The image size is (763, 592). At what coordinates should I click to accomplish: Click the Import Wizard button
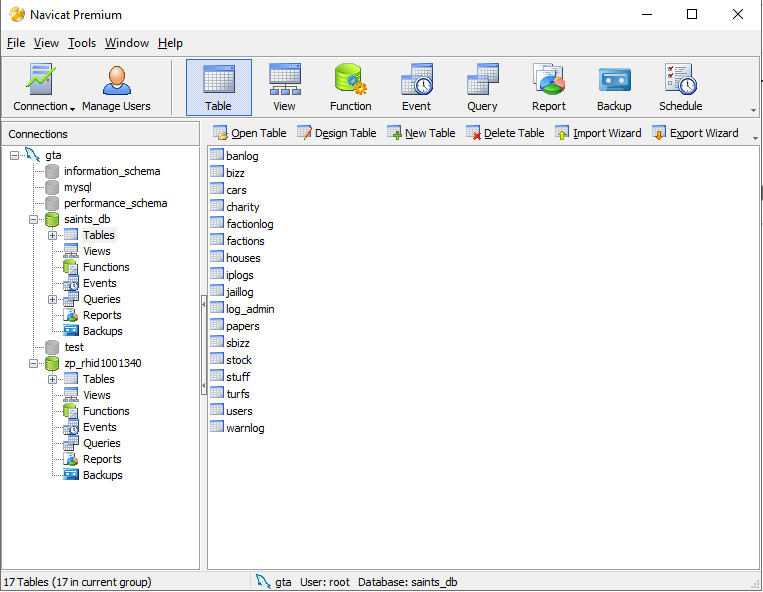pos(598,133)
